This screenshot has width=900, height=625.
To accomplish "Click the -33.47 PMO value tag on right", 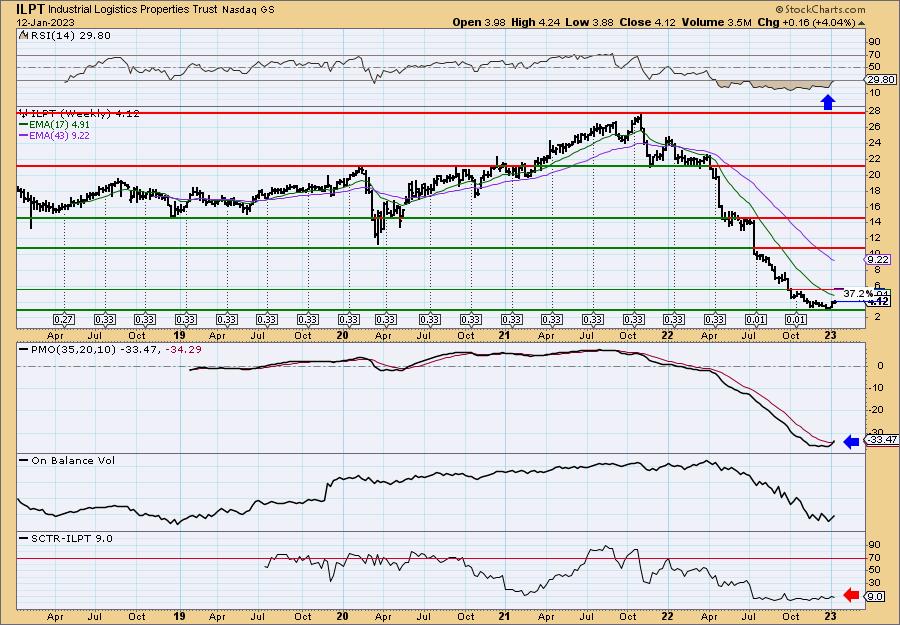I will click(x=883, y=440).
